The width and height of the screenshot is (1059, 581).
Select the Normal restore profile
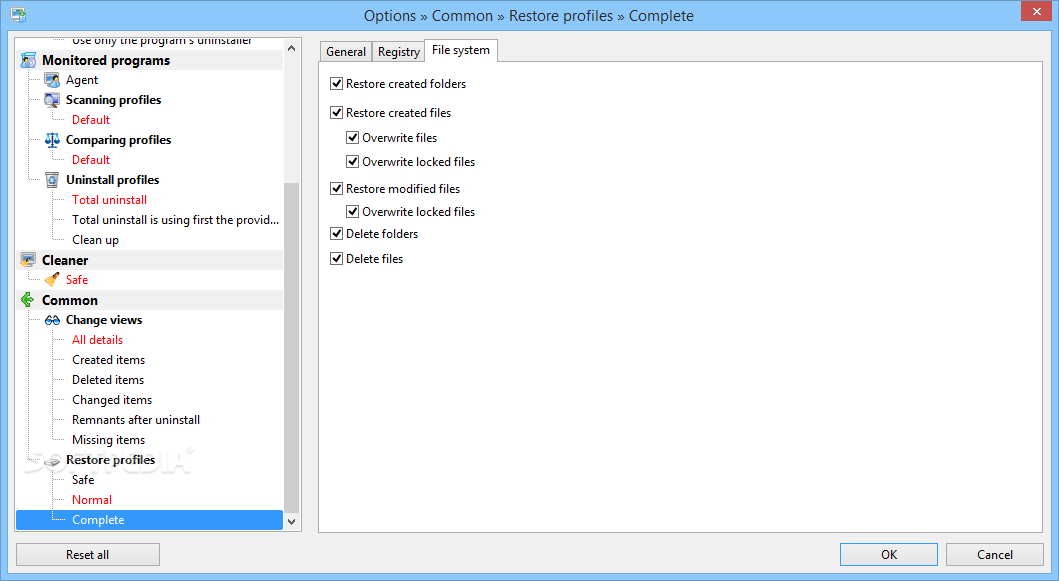(x=92, y=500)
